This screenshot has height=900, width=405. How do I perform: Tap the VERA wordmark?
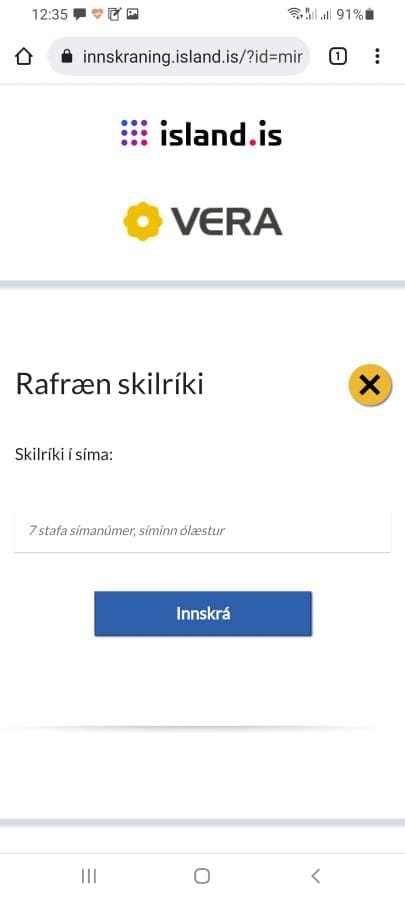point(227,222)
